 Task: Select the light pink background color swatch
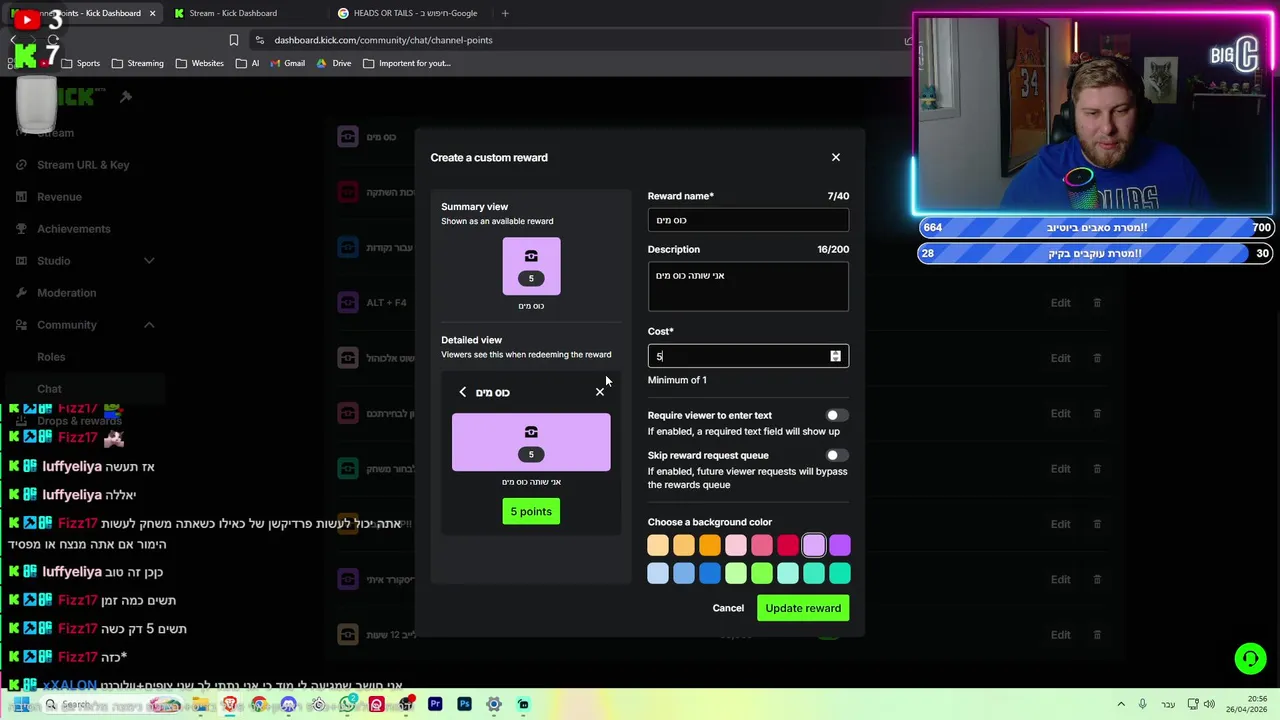click(x=736, y=545)
